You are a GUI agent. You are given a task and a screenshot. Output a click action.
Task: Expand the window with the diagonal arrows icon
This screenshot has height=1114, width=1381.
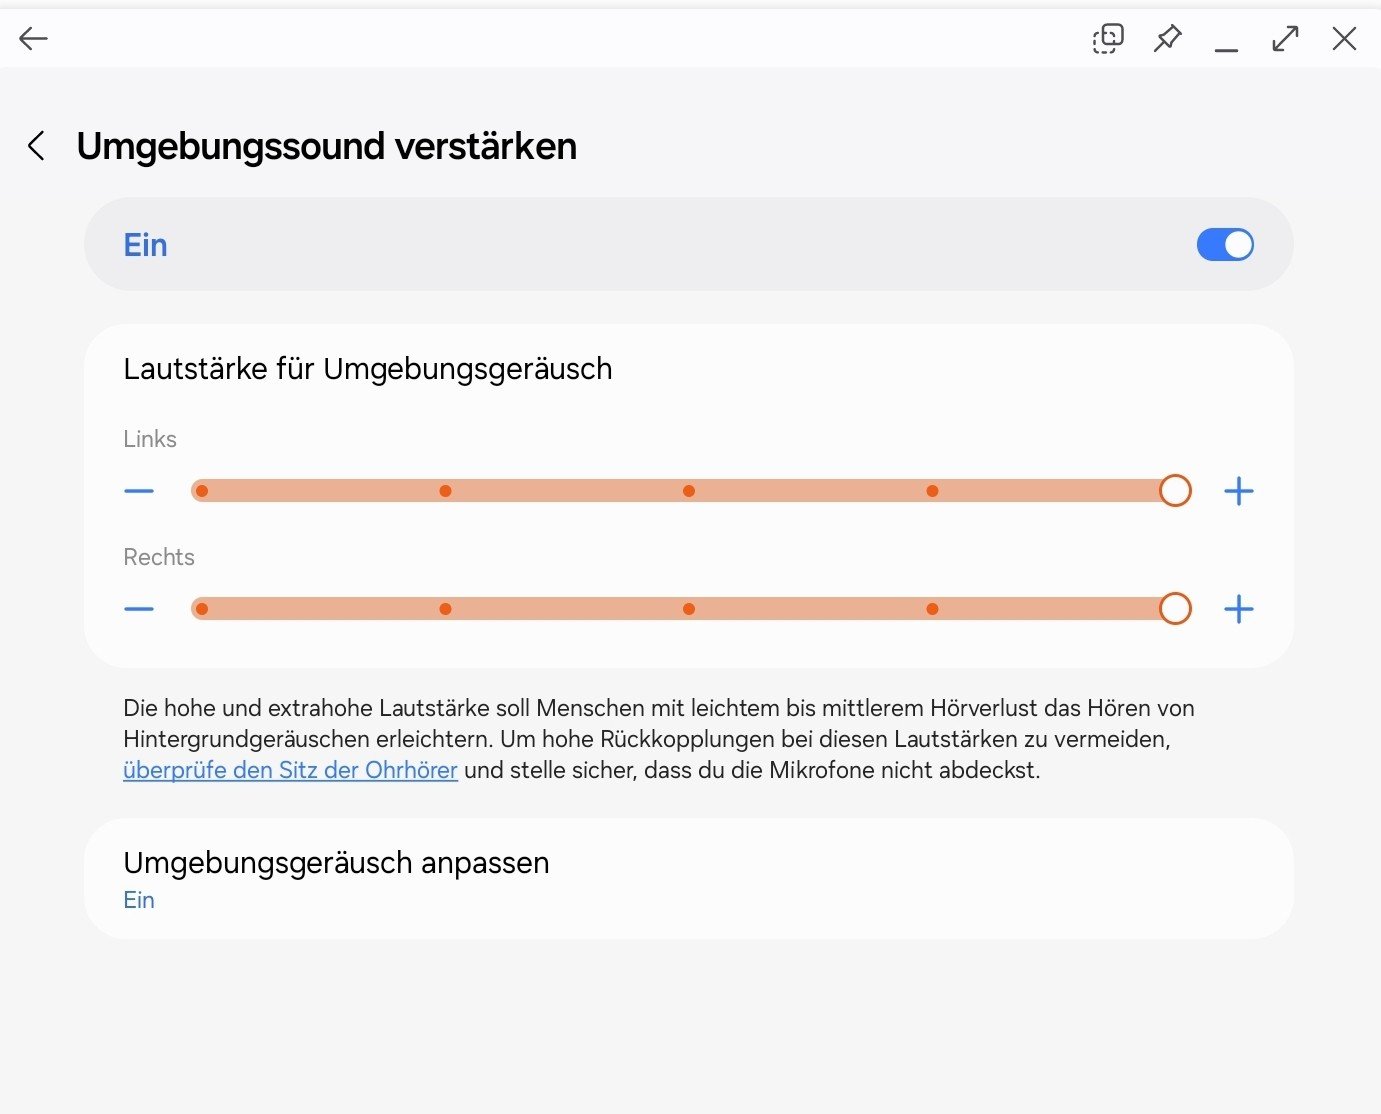(1285, 39)
